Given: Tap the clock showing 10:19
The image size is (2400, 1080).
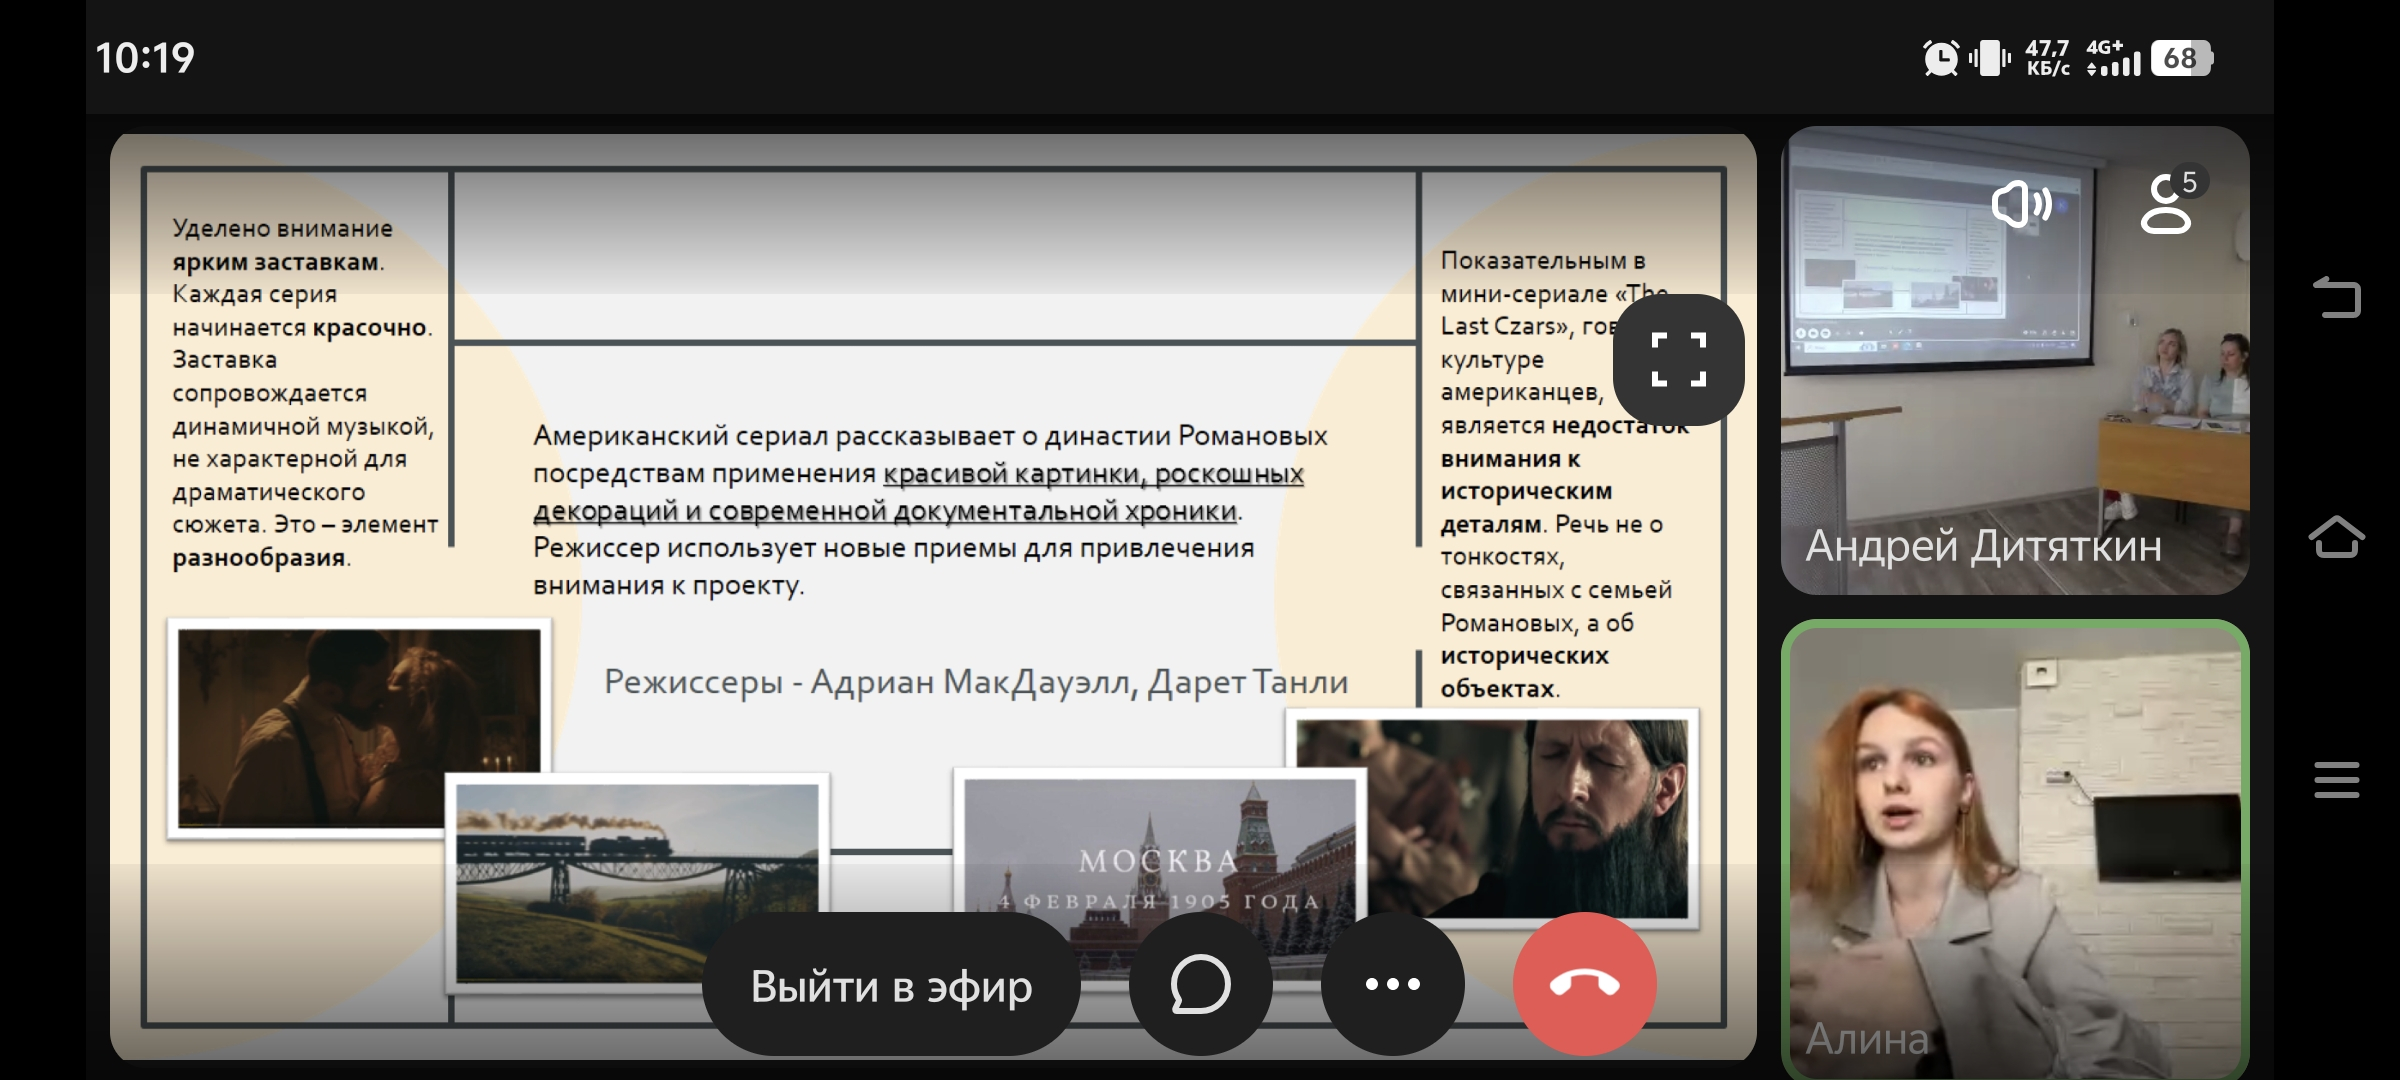Looking at the screenshot, I should (x=145, y=58).
